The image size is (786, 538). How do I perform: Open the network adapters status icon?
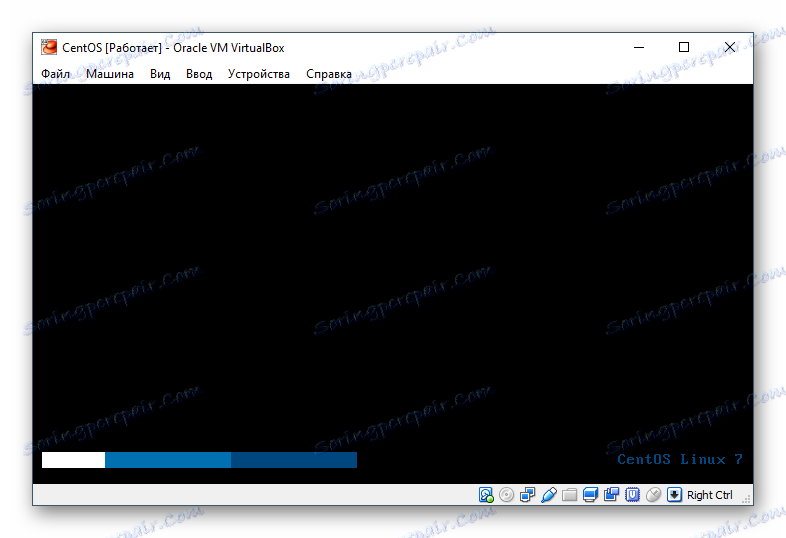tap(527, 495)
